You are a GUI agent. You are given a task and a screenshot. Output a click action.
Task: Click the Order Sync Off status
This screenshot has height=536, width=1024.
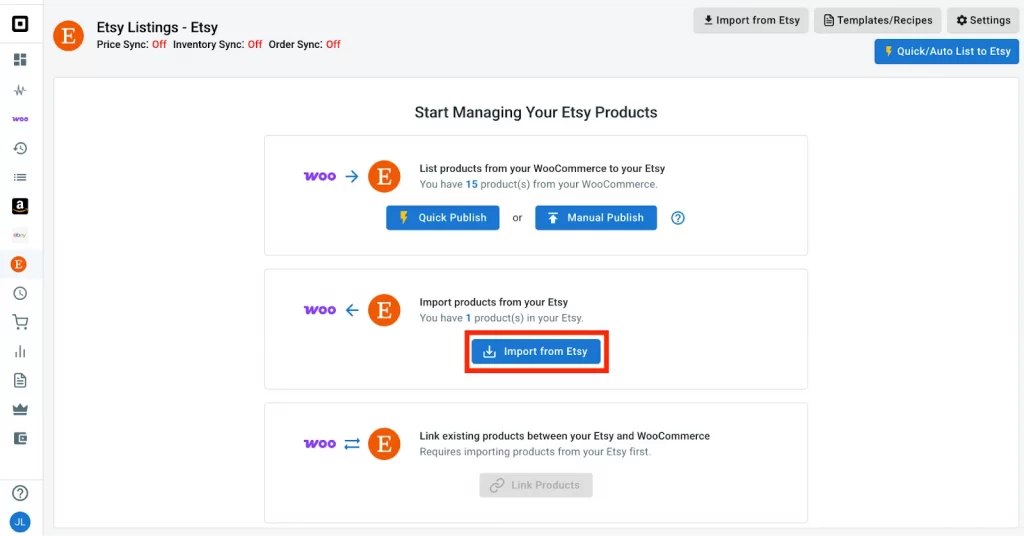(x=333, y=44)
